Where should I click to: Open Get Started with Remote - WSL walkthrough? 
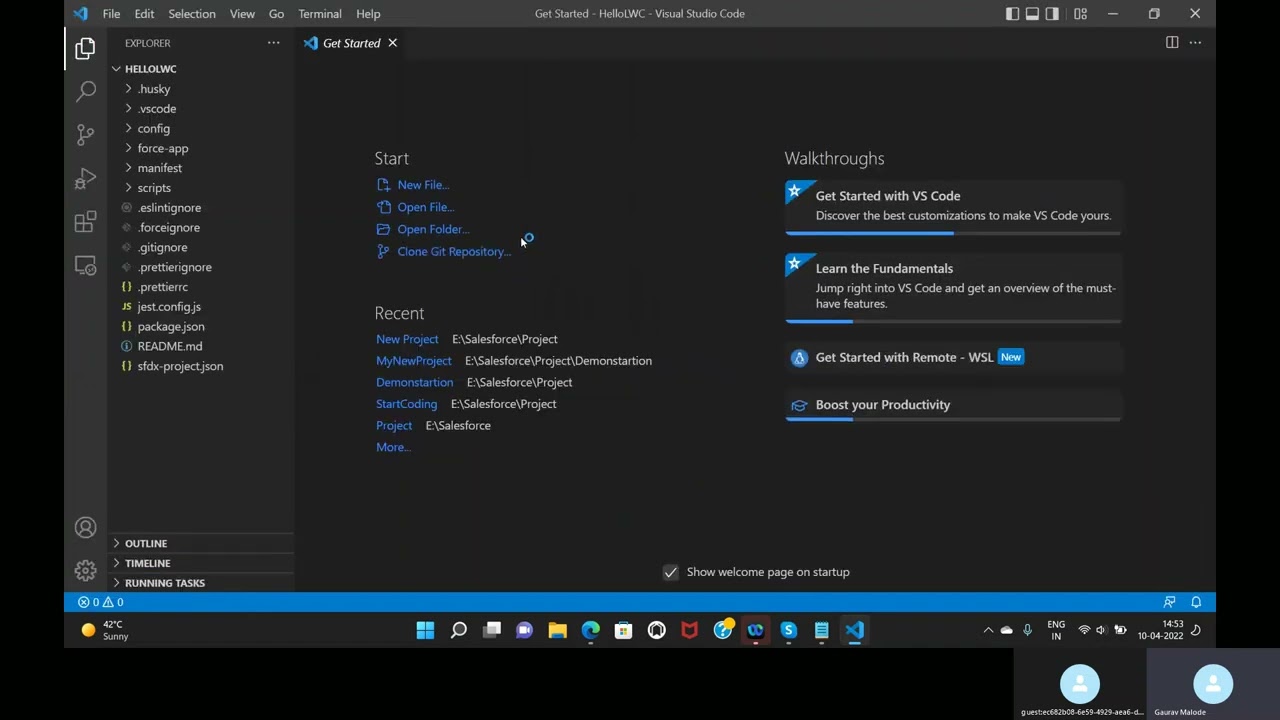[953, 357]
